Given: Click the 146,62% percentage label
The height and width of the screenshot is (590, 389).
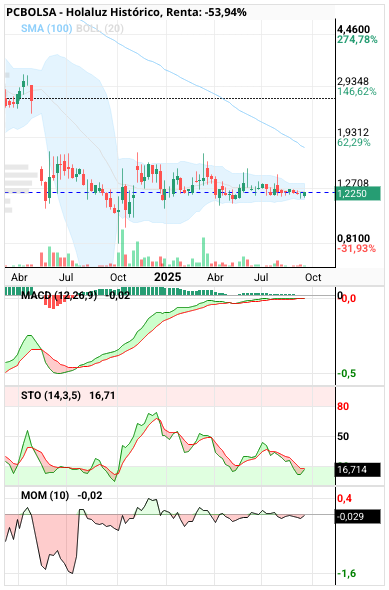Looking at the screenshot, I should 357,91.
